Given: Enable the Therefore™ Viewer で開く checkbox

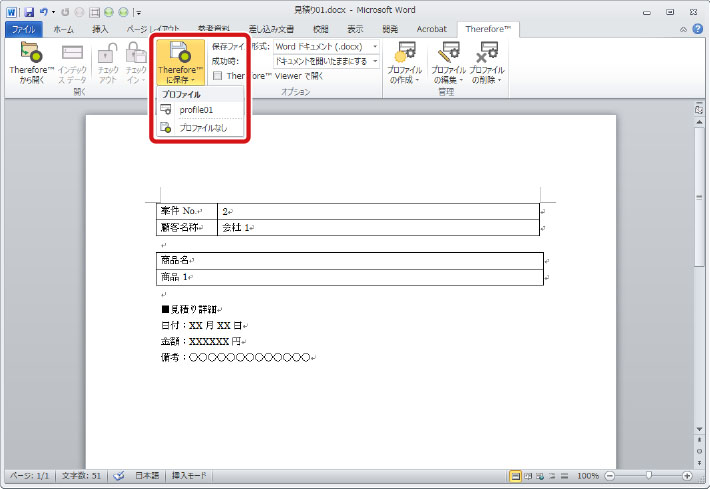Looking at the screenshot, I should click(x=217, y=76).
